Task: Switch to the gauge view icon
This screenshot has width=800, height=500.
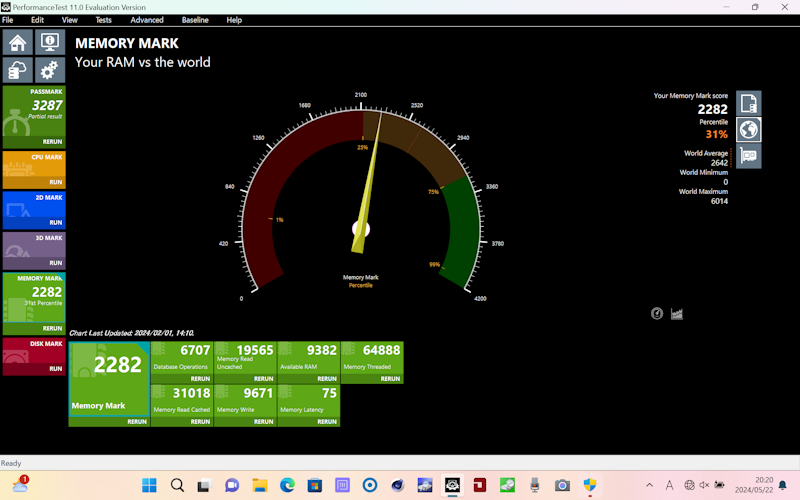Action: [657, 313]
